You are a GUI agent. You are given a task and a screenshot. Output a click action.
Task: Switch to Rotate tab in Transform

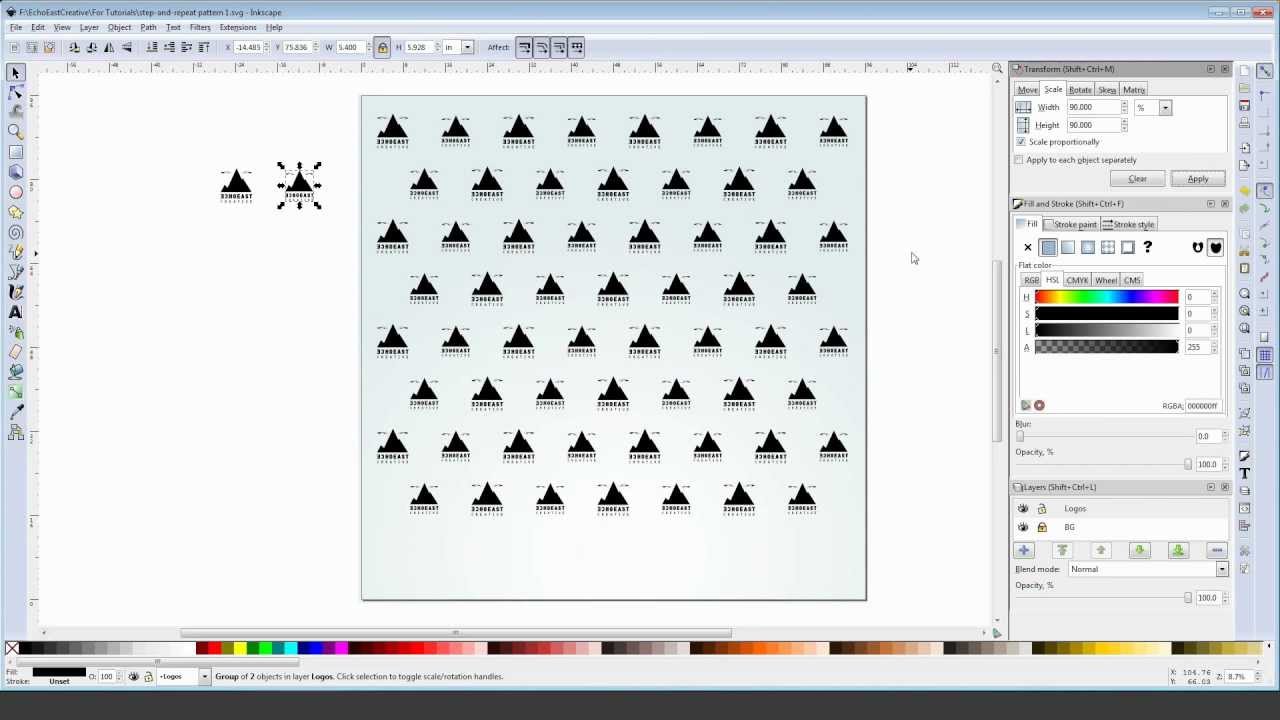pyautogui.click(x=1080, y=90)
